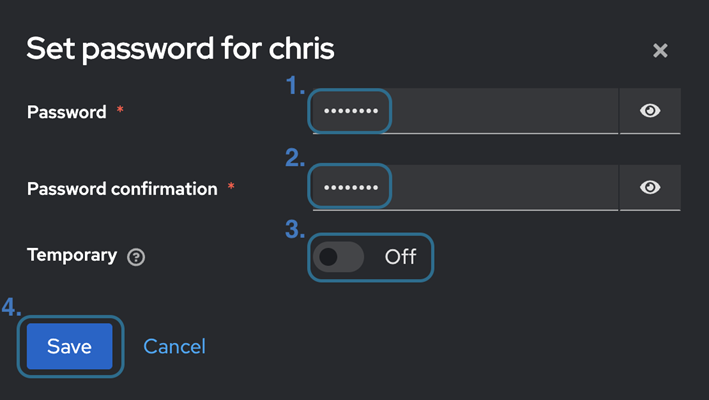Cancel setting the password

tap(174, 346)
